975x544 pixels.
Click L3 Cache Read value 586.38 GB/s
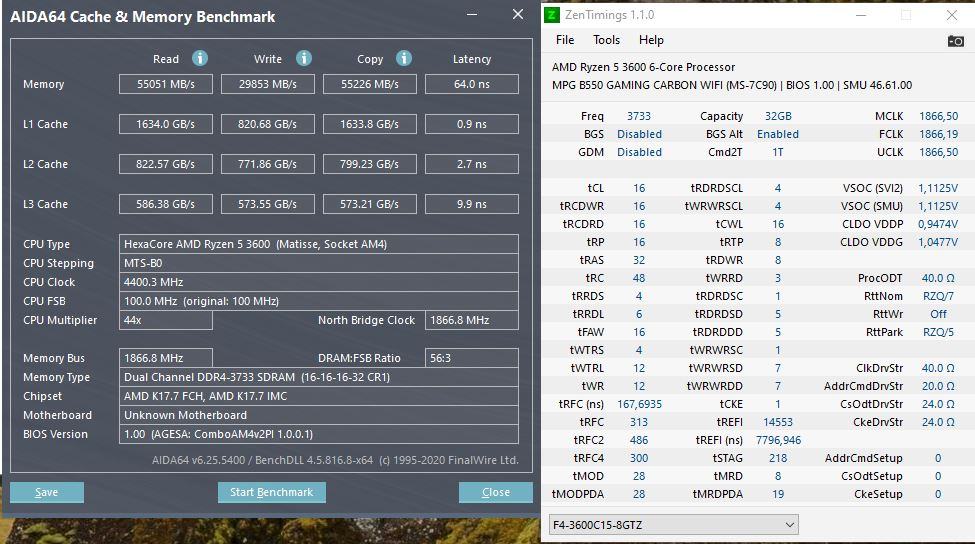166,204
